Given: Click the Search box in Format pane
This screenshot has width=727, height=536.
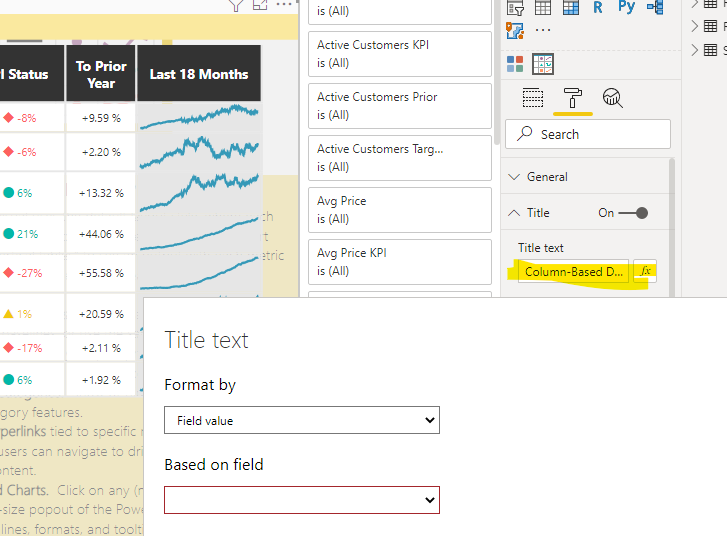Looking at the screenshot, I should point(587,134).
